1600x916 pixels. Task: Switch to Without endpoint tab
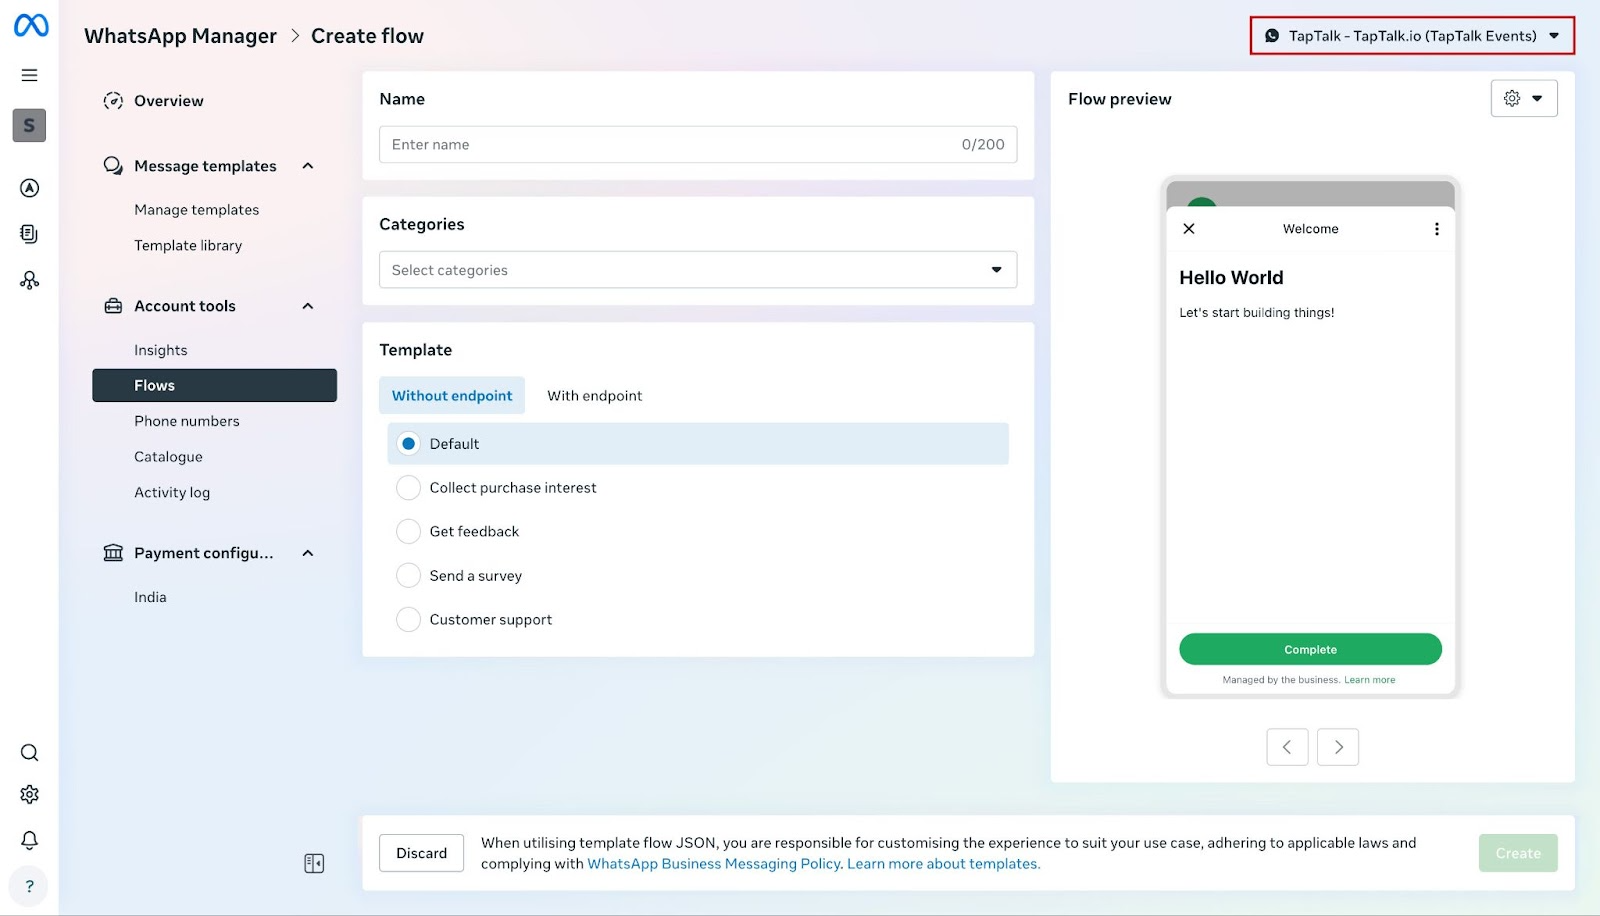(x=452, y=396)
